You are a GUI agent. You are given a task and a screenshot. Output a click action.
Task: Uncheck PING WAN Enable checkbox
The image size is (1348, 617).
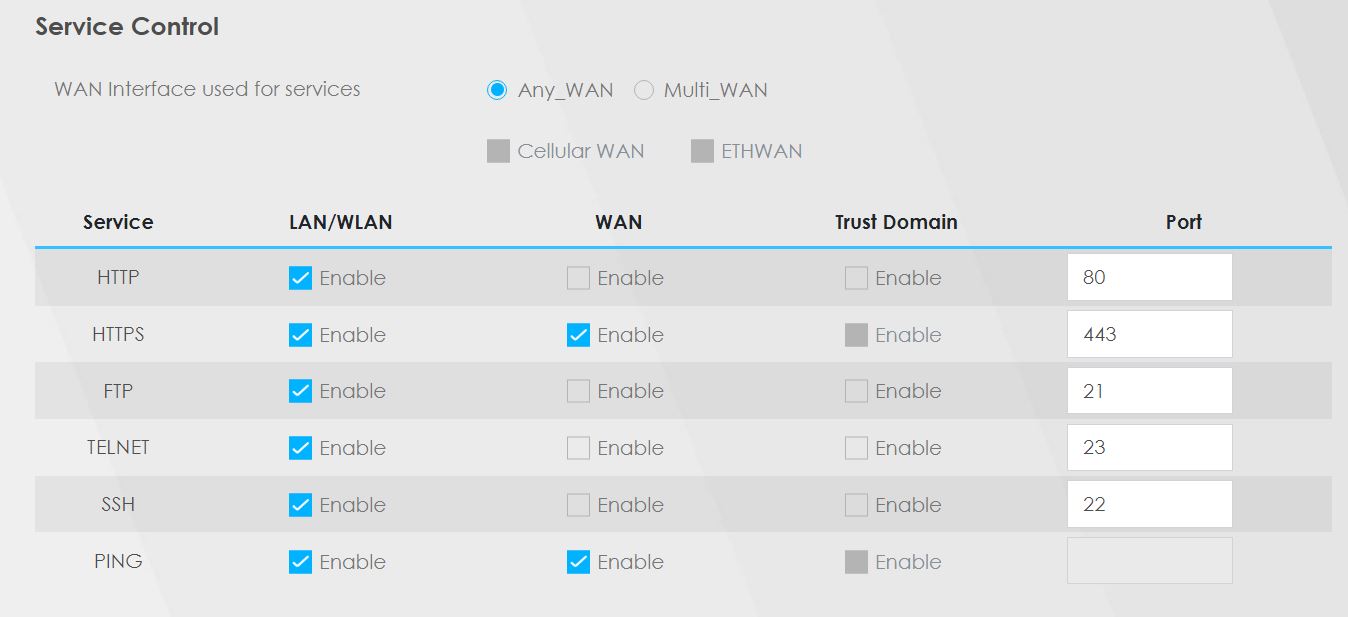click(578, 562)
